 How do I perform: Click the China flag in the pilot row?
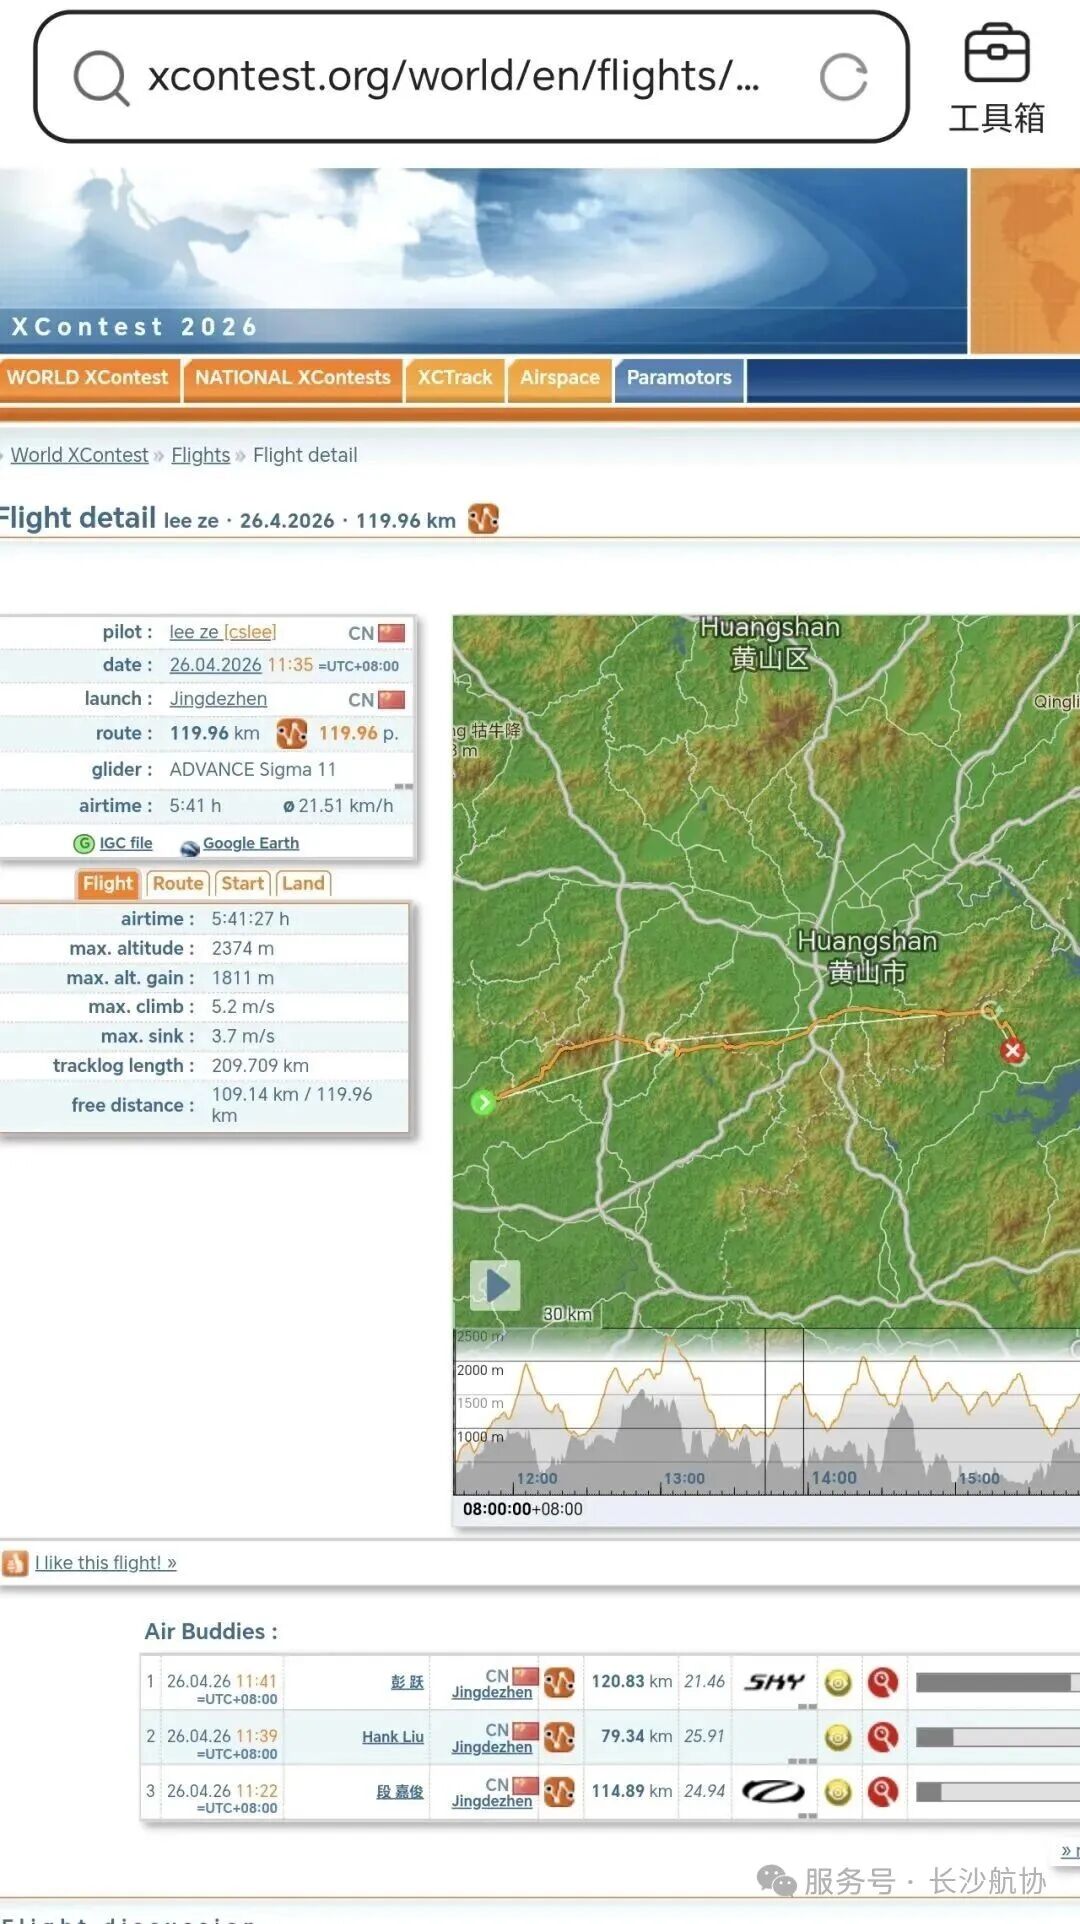392,633
